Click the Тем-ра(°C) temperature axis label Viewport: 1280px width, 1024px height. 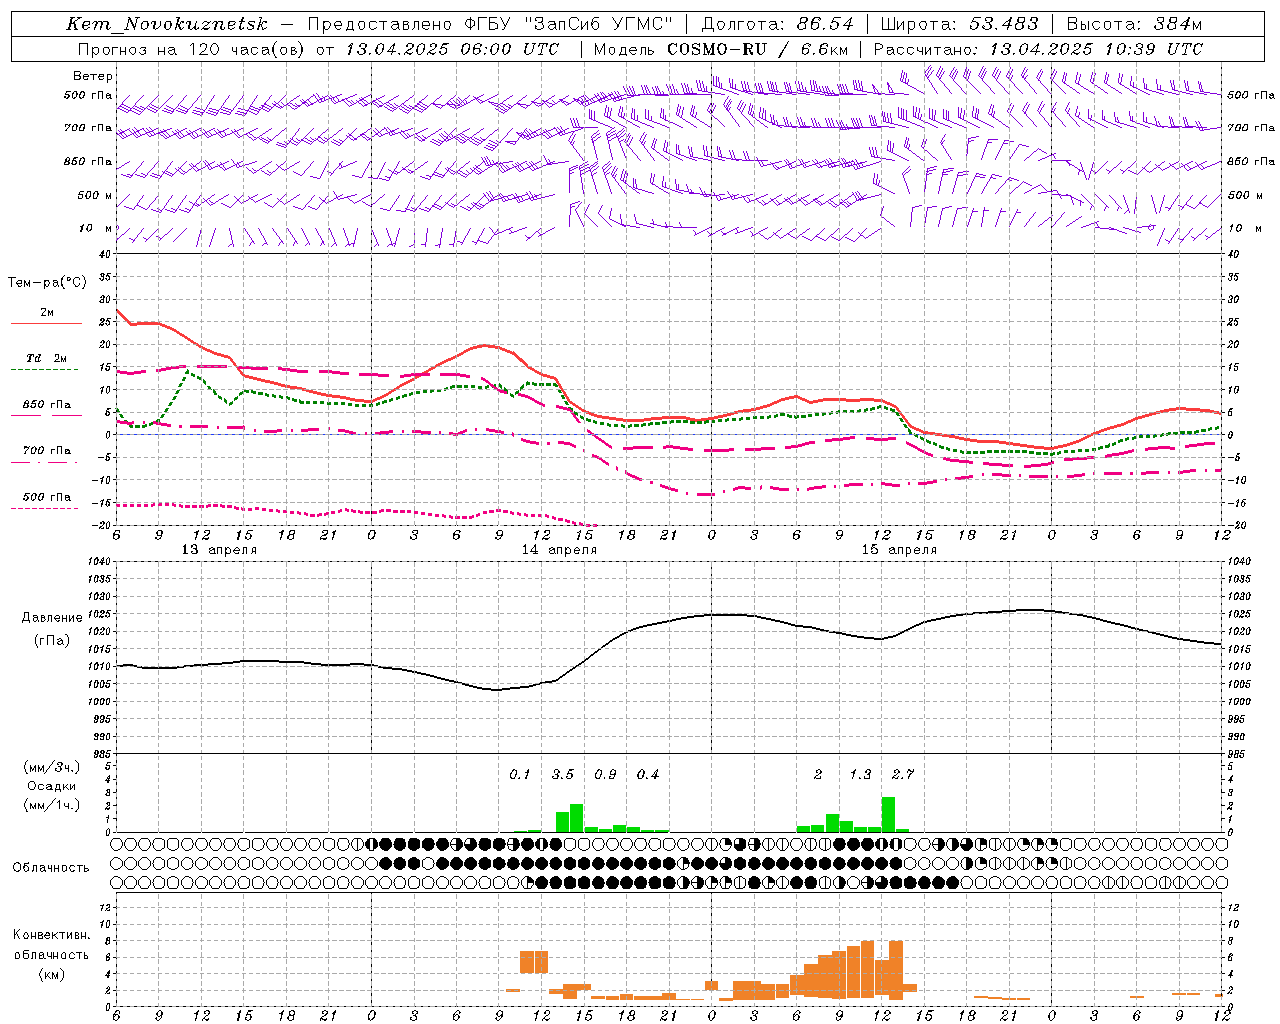coord(47,283)
